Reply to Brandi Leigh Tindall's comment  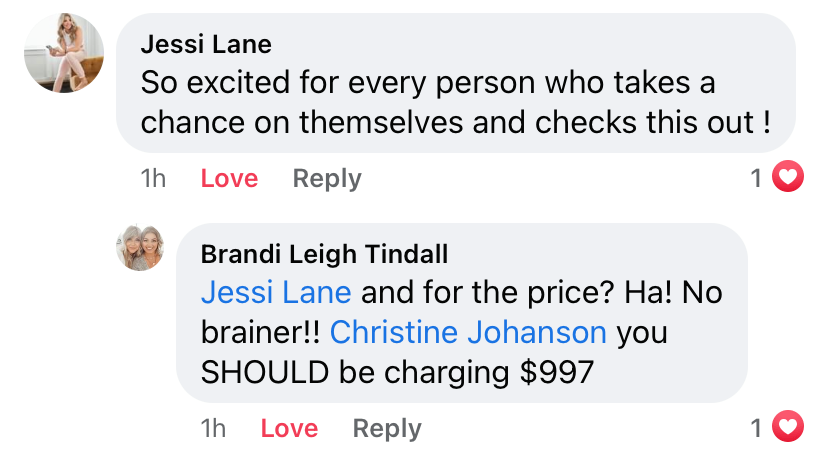point(386,429)
